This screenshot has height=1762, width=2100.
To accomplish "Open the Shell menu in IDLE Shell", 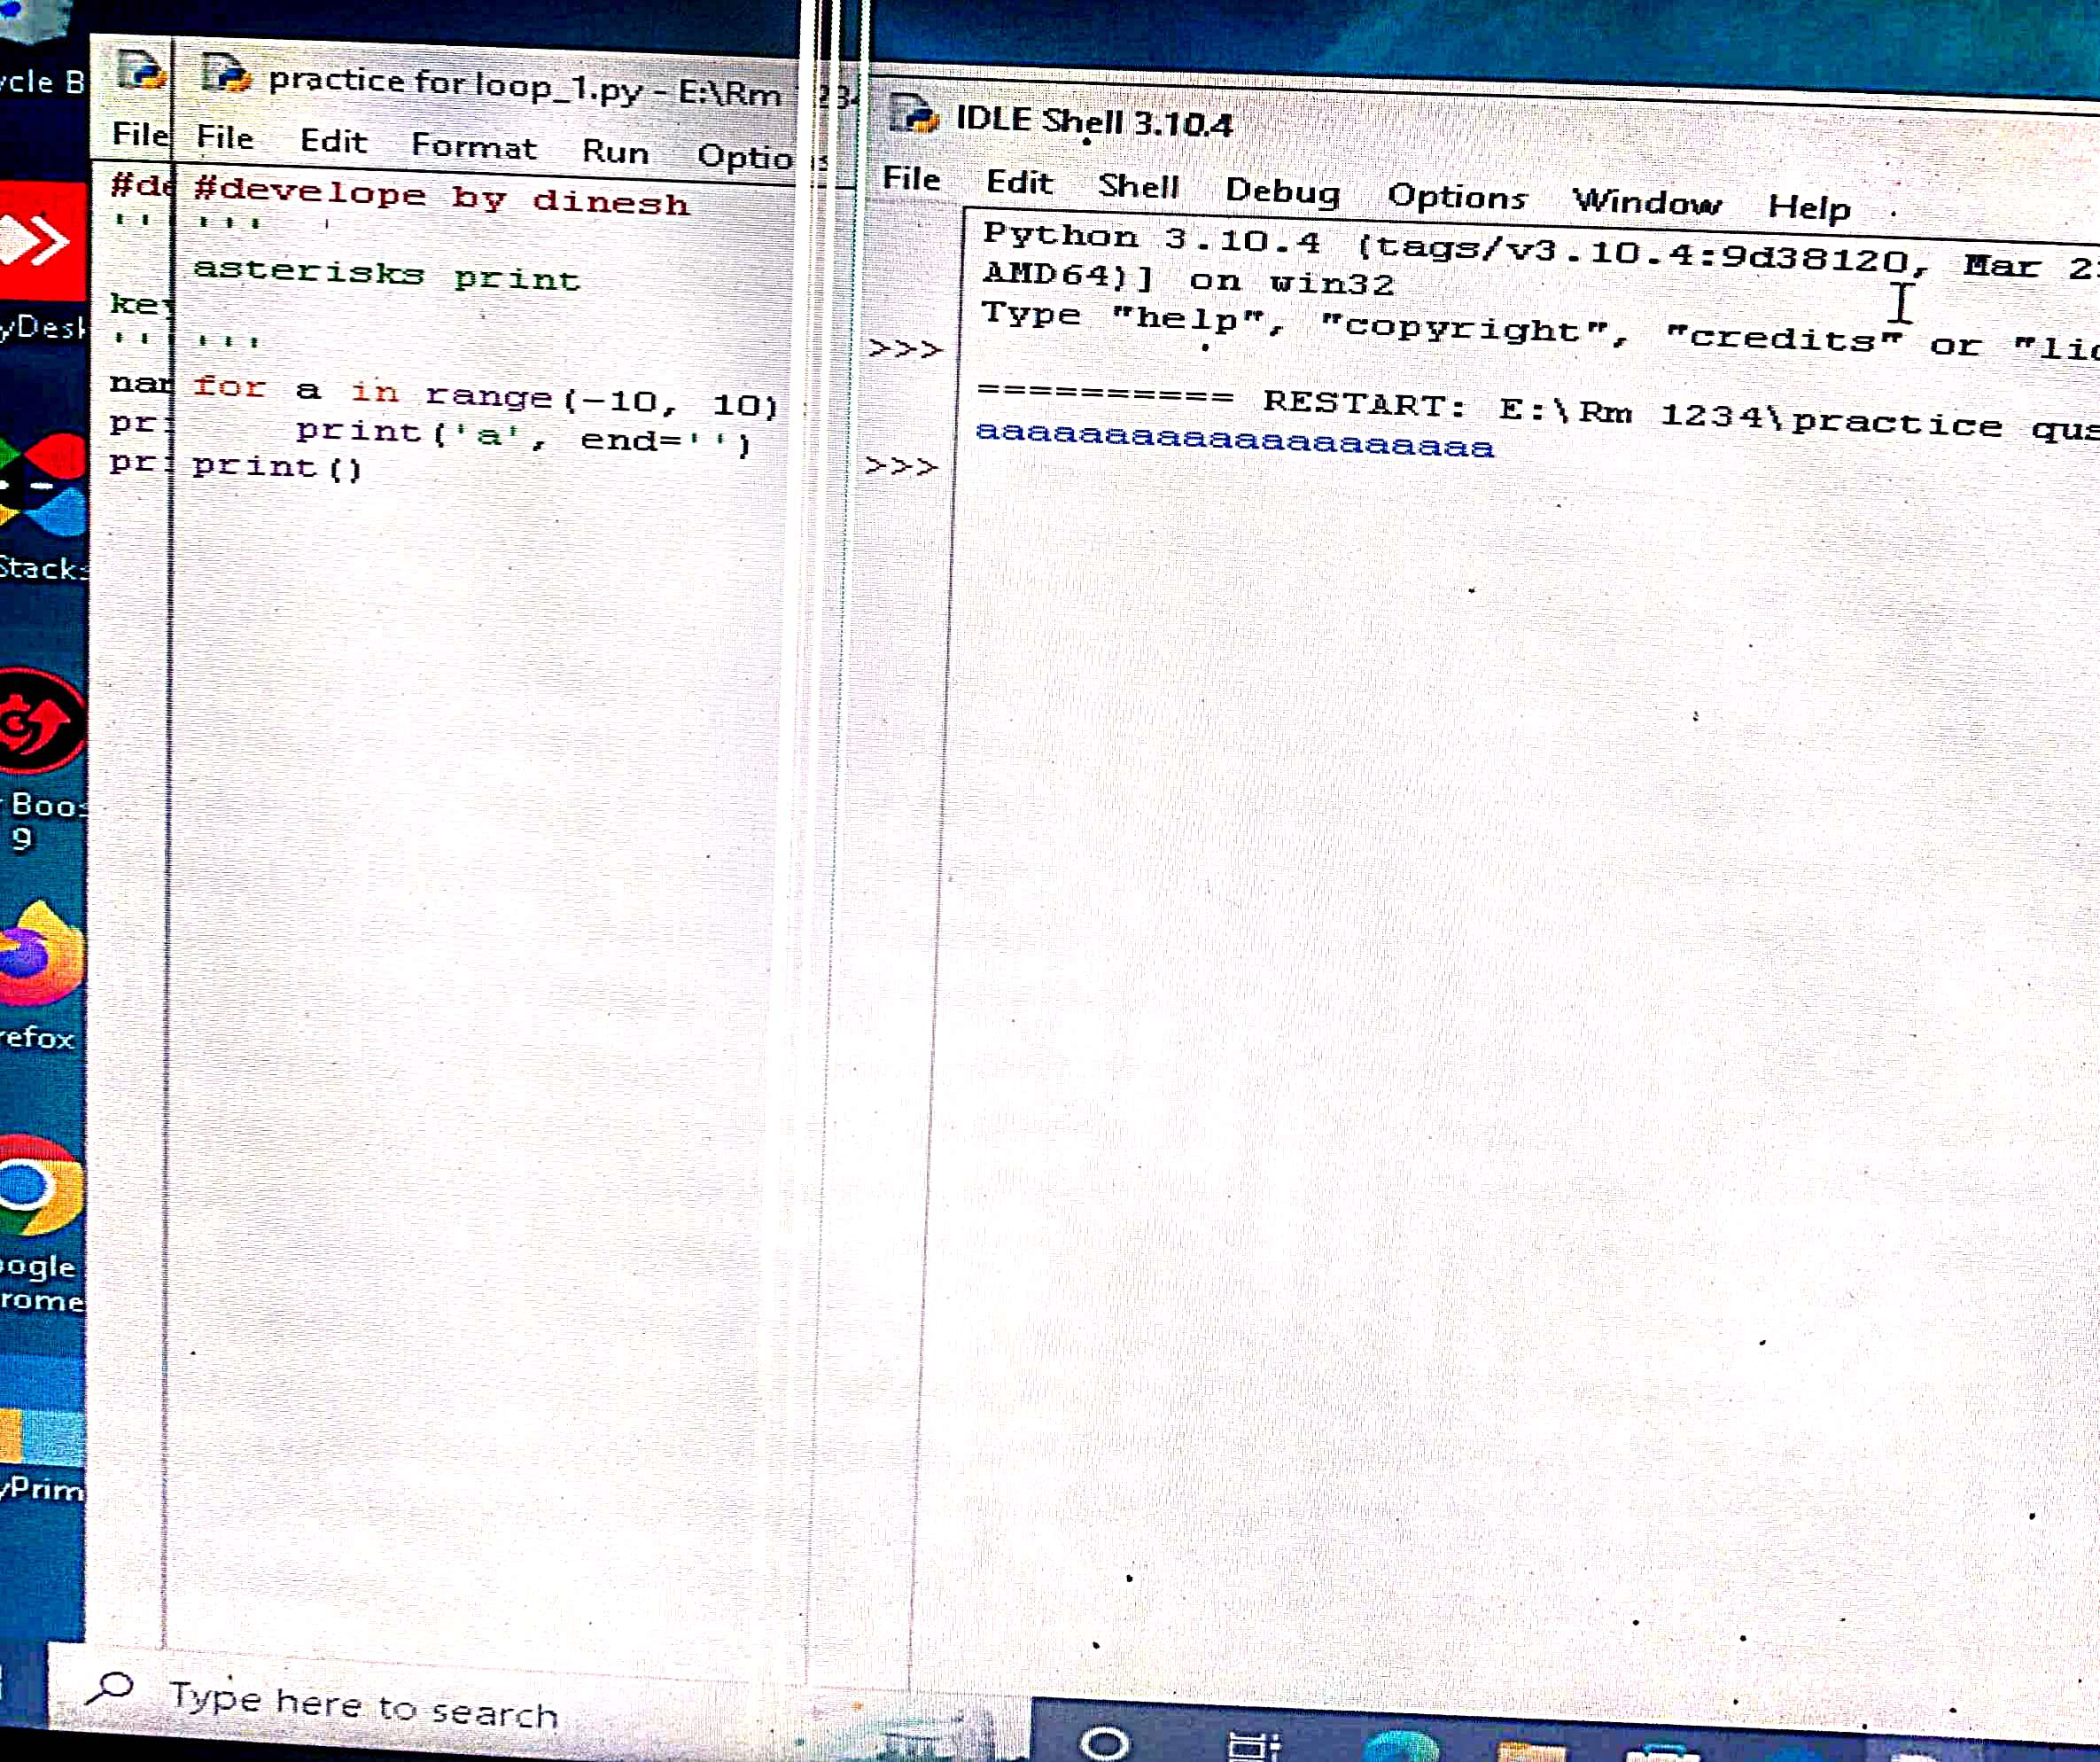I will click(1138, 186).
